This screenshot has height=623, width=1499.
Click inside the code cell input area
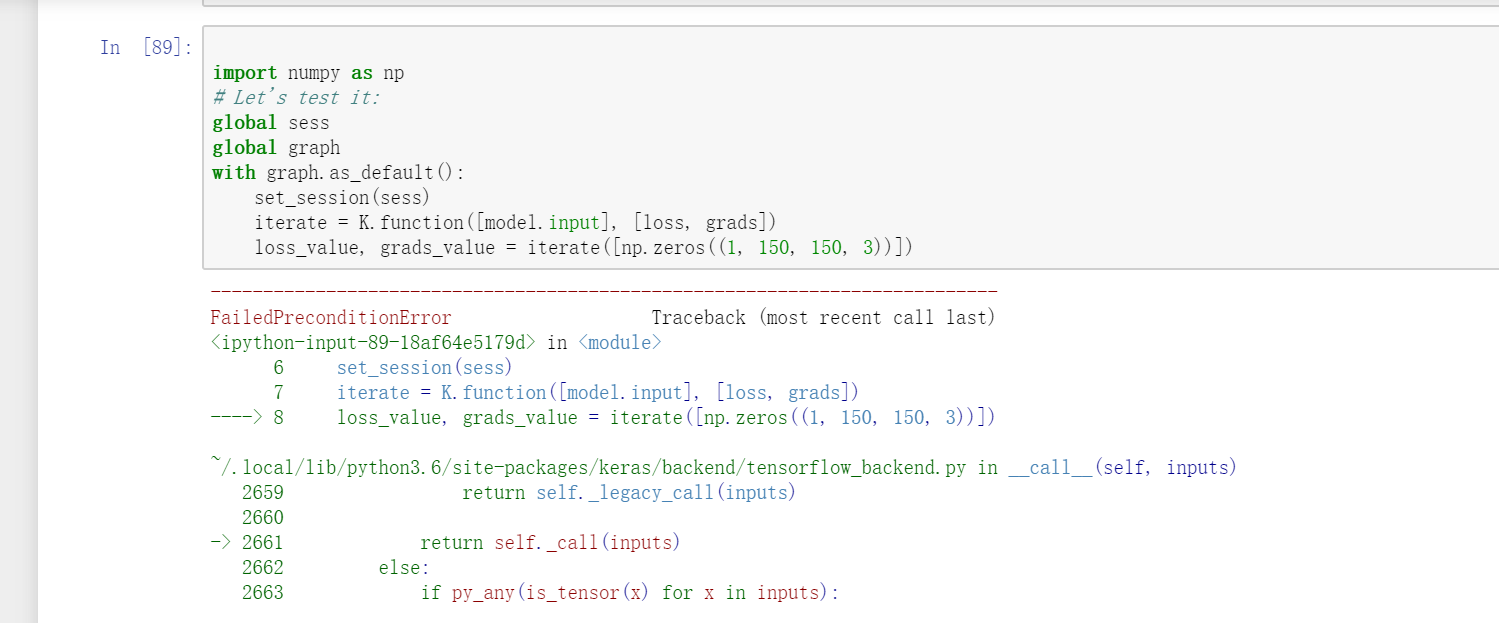[x=850, y=148]
